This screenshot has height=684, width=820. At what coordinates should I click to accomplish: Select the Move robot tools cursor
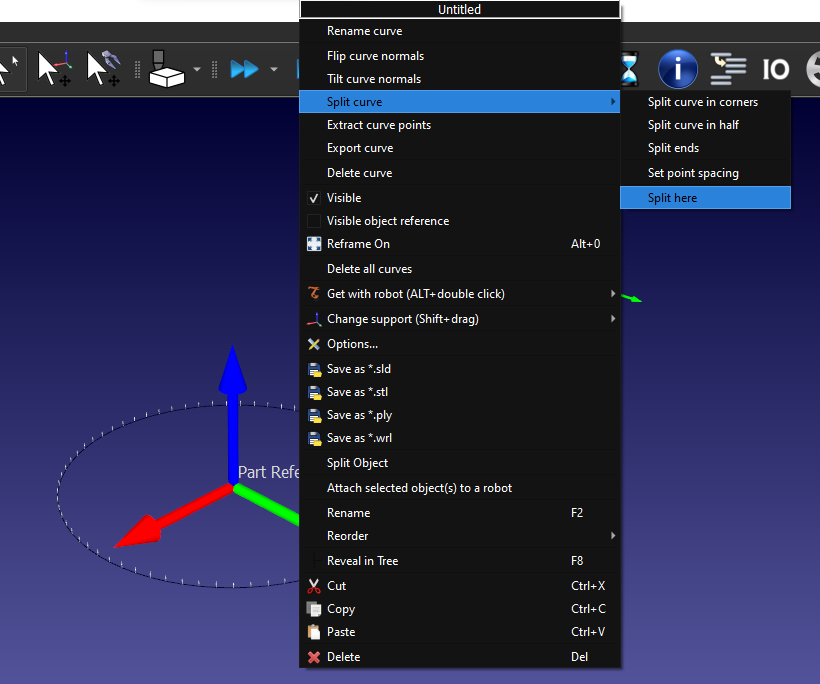point(104,68)
